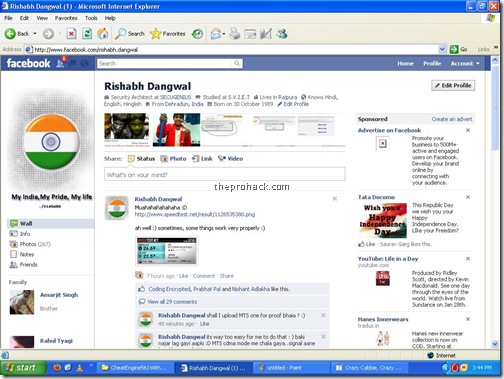
Task: Choose Photo in the Share bar
Action: (x=173, y=159)
